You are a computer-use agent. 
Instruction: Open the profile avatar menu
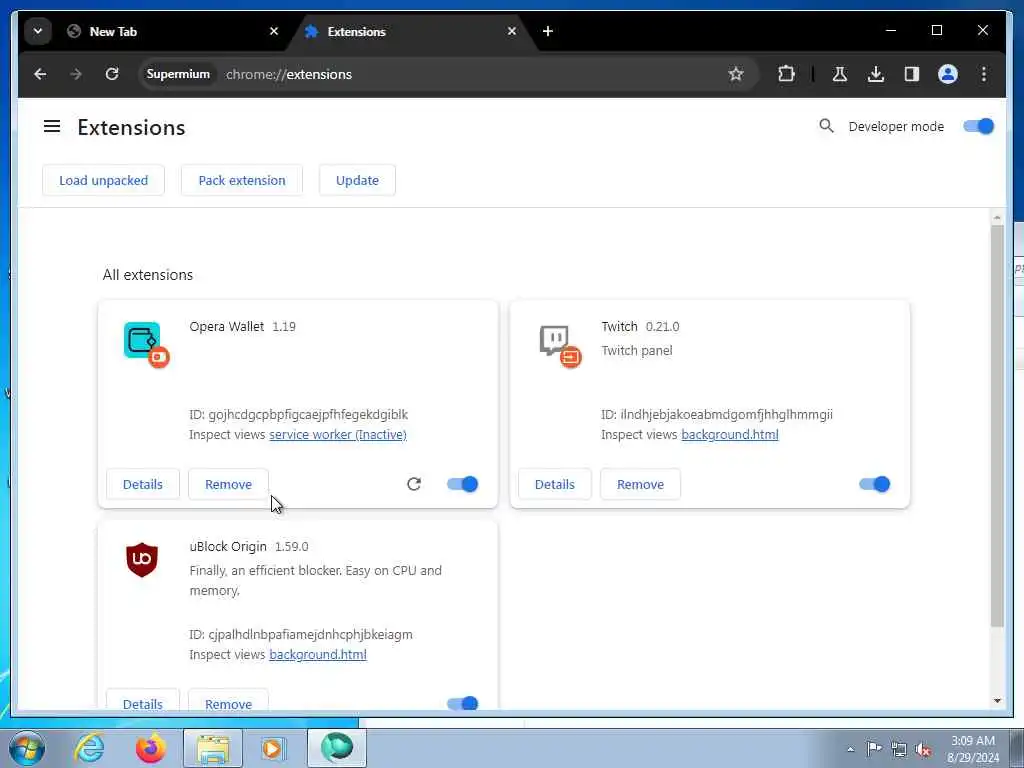[948, 74]
